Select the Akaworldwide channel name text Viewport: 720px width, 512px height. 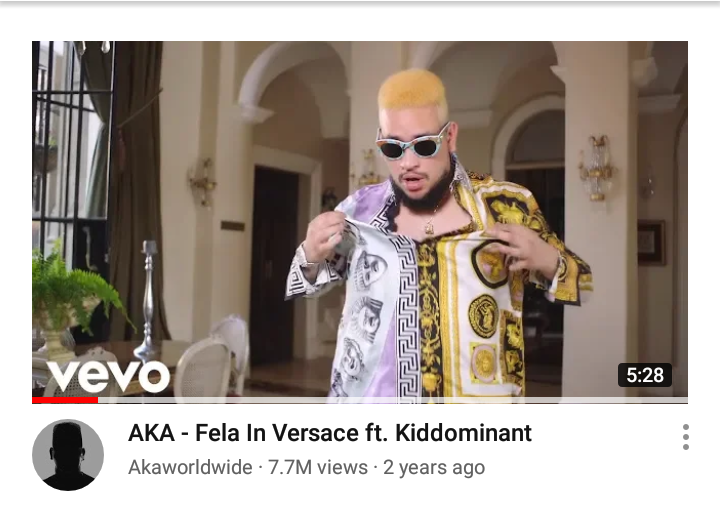[190, 467]
